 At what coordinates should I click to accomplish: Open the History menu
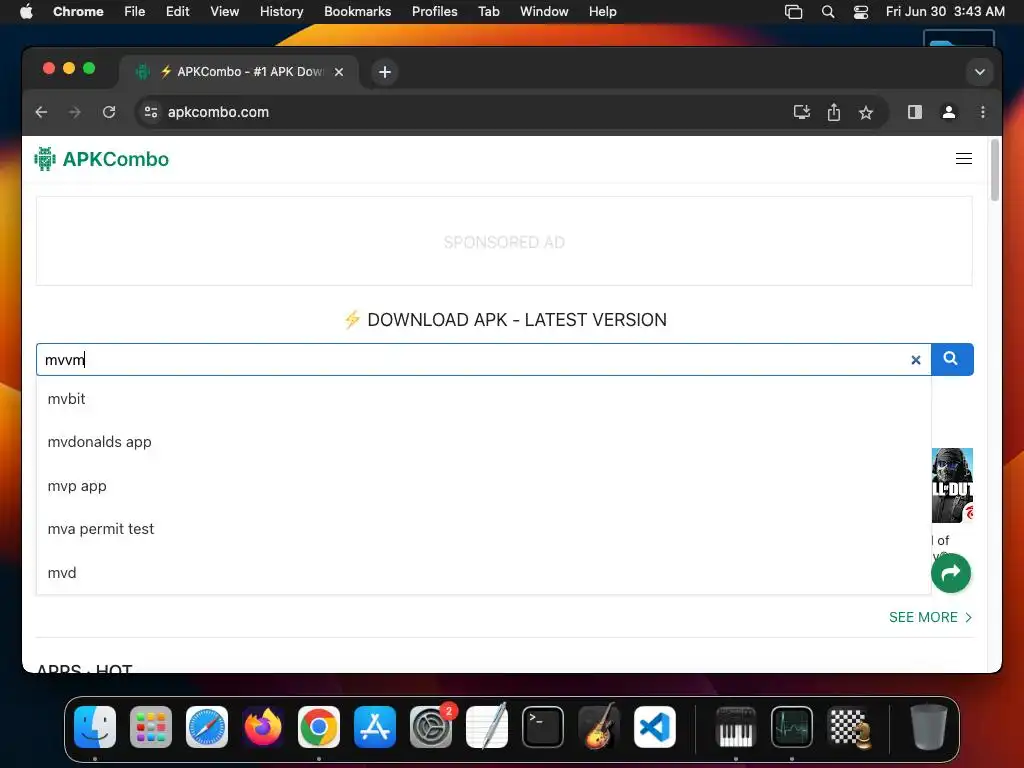click(x=281, y=12)
